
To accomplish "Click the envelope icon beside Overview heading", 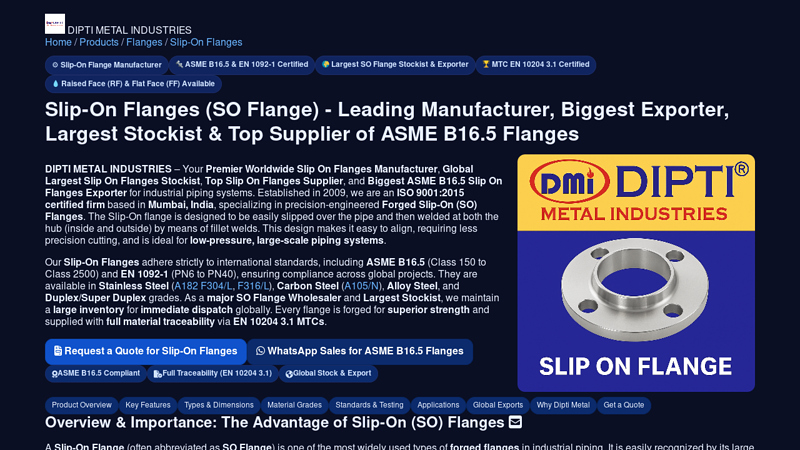I will 515,422.
